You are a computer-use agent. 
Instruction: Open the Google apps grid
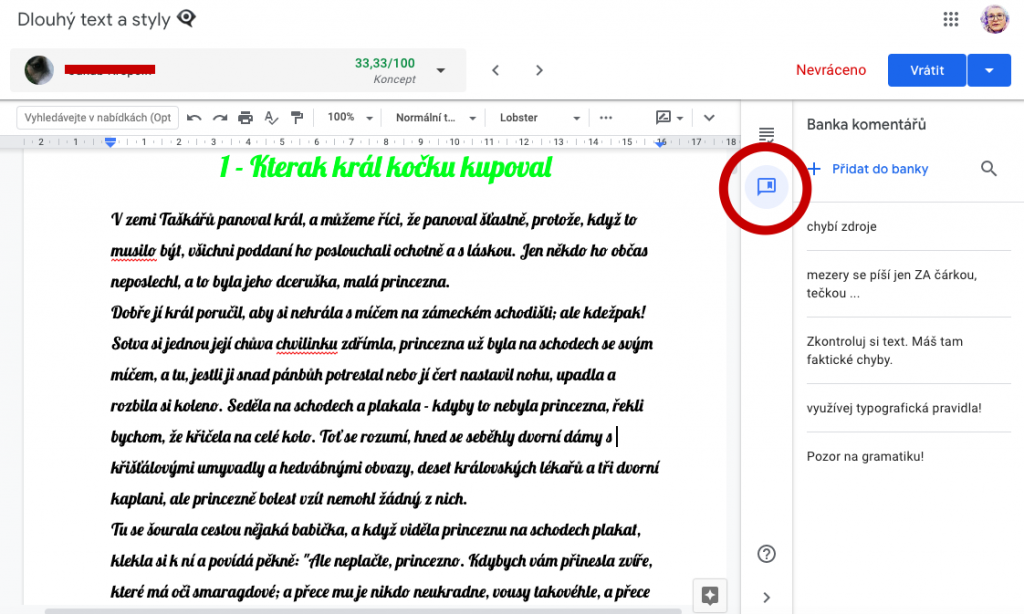(x=951, y=20)
